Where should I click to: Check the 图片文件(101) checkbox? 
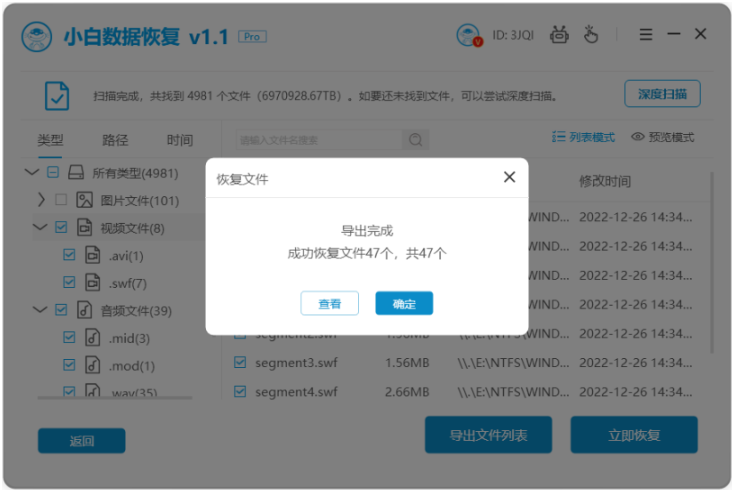pos(61,200)
